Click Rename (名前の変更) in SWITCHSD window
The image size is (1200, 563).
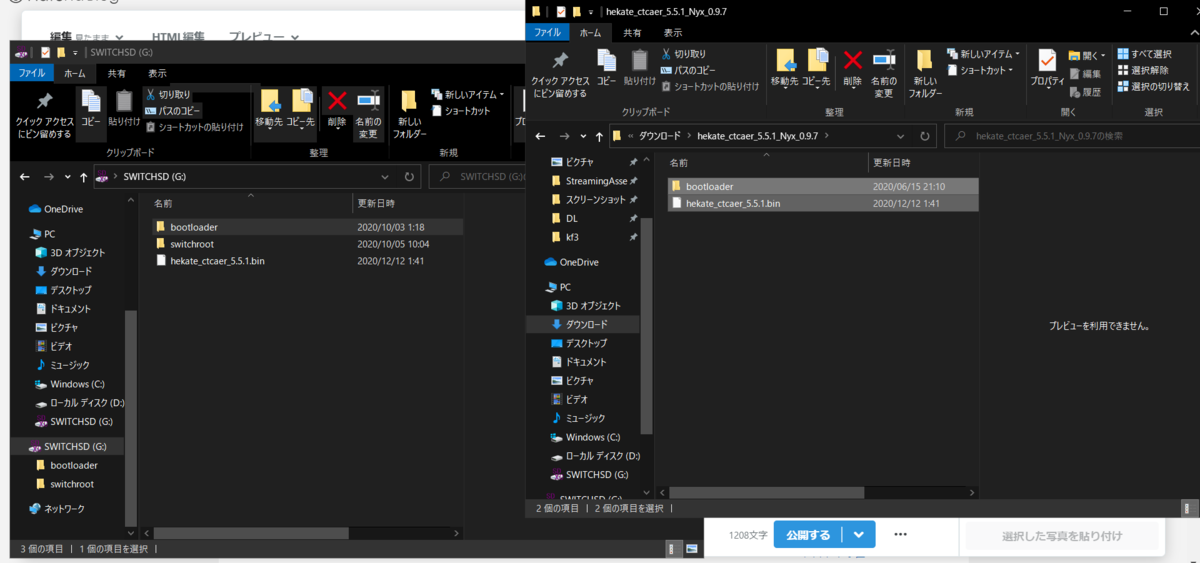(x=368, y=114)
